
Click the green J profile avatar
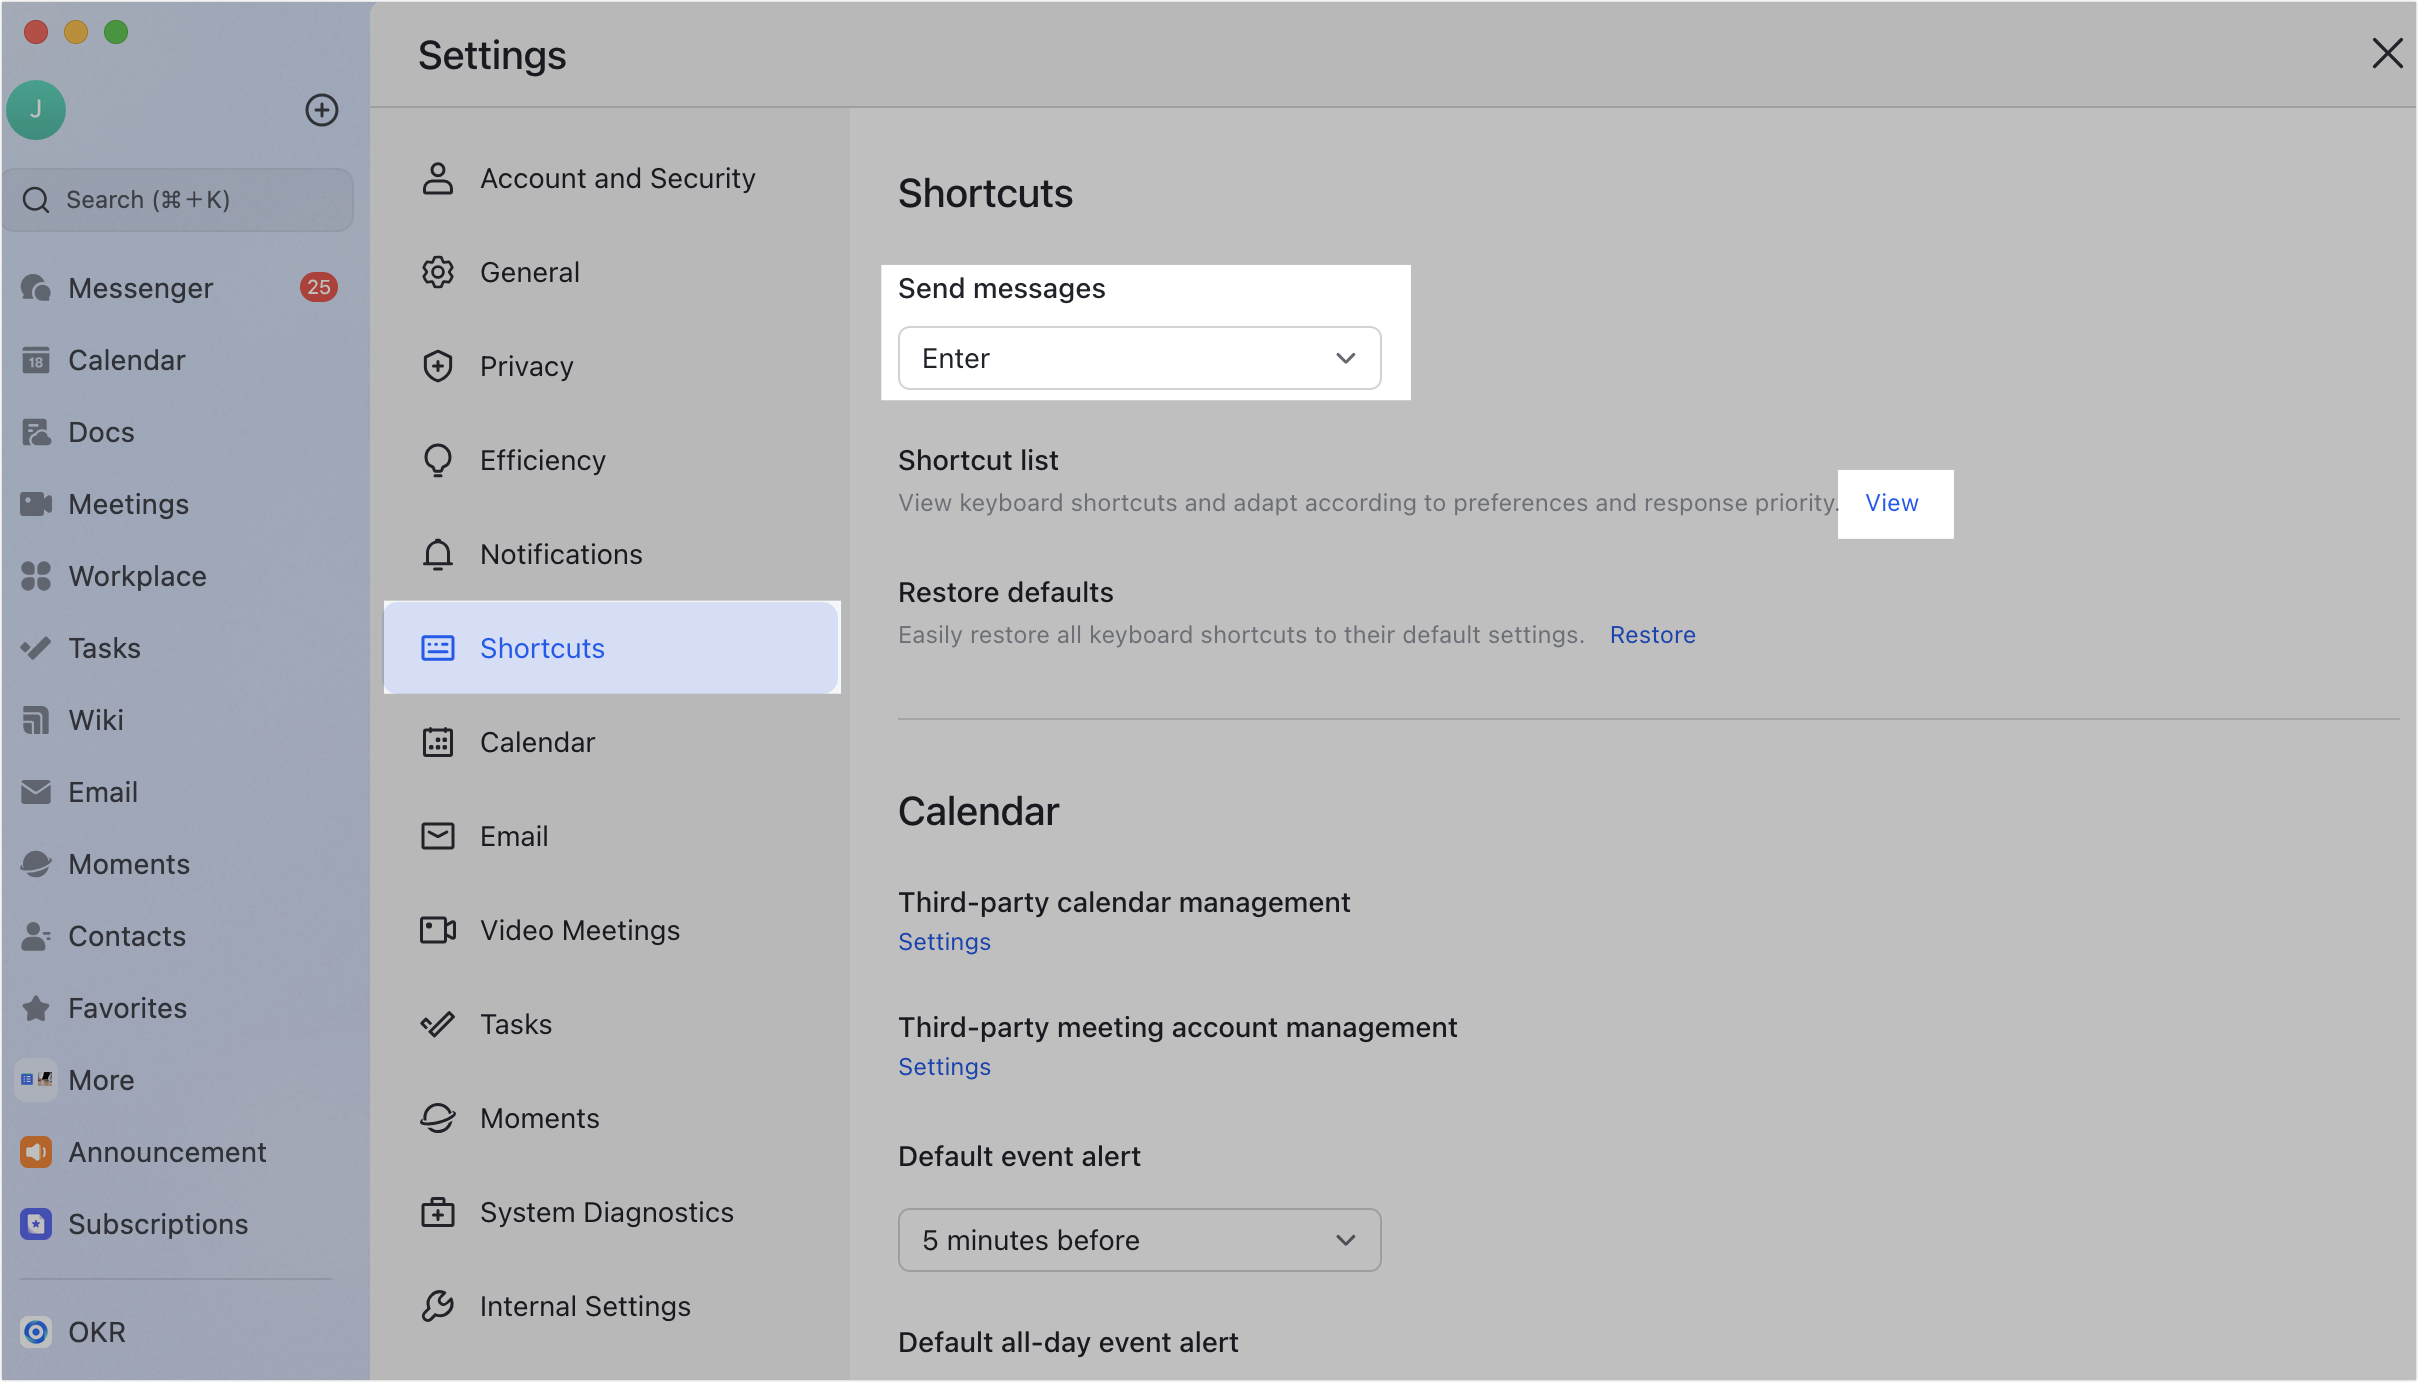coord(36,110)
